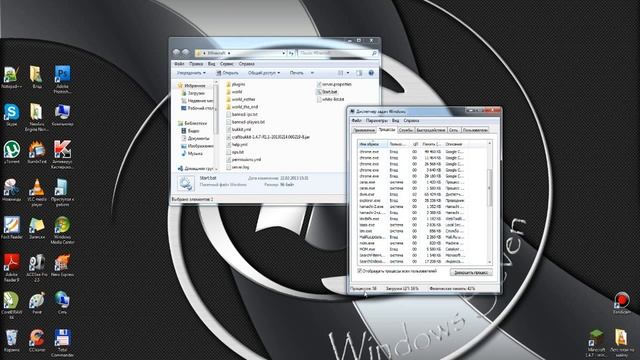Switch to Applications tab in Task Manager

364,130
